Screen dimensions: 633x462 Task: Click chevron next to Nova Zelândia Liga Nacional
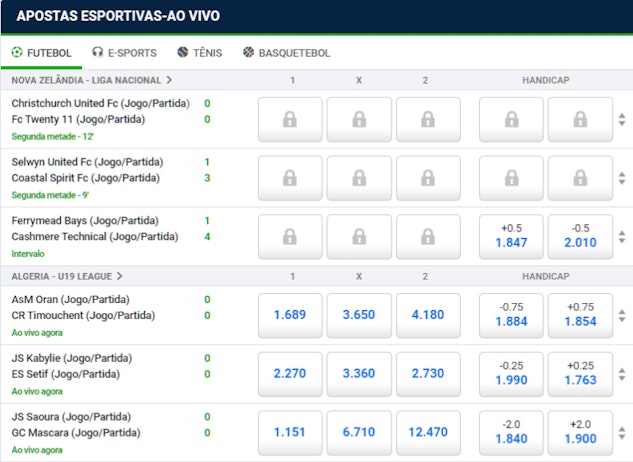coord(169,80)
